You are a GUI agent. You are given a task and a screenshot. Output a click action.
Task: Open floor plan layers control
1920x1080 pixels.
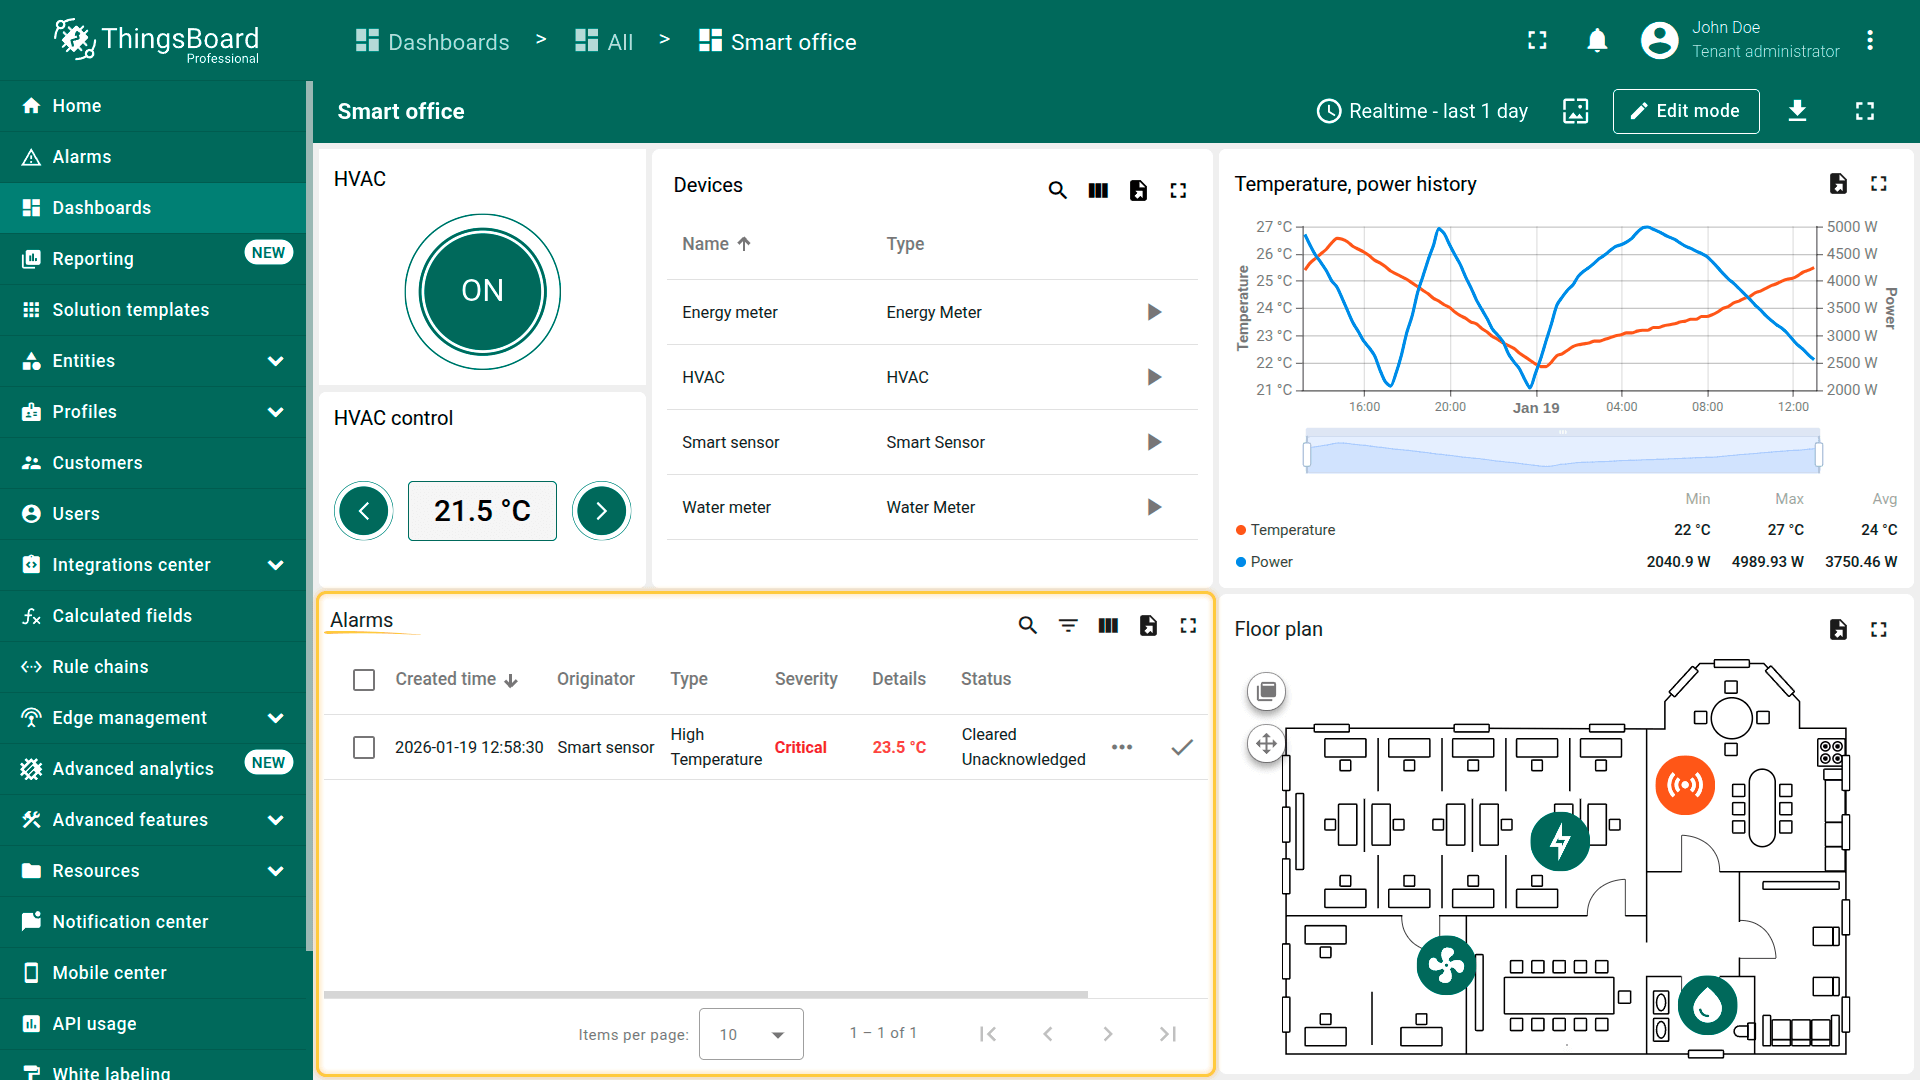coord(1266,691)
